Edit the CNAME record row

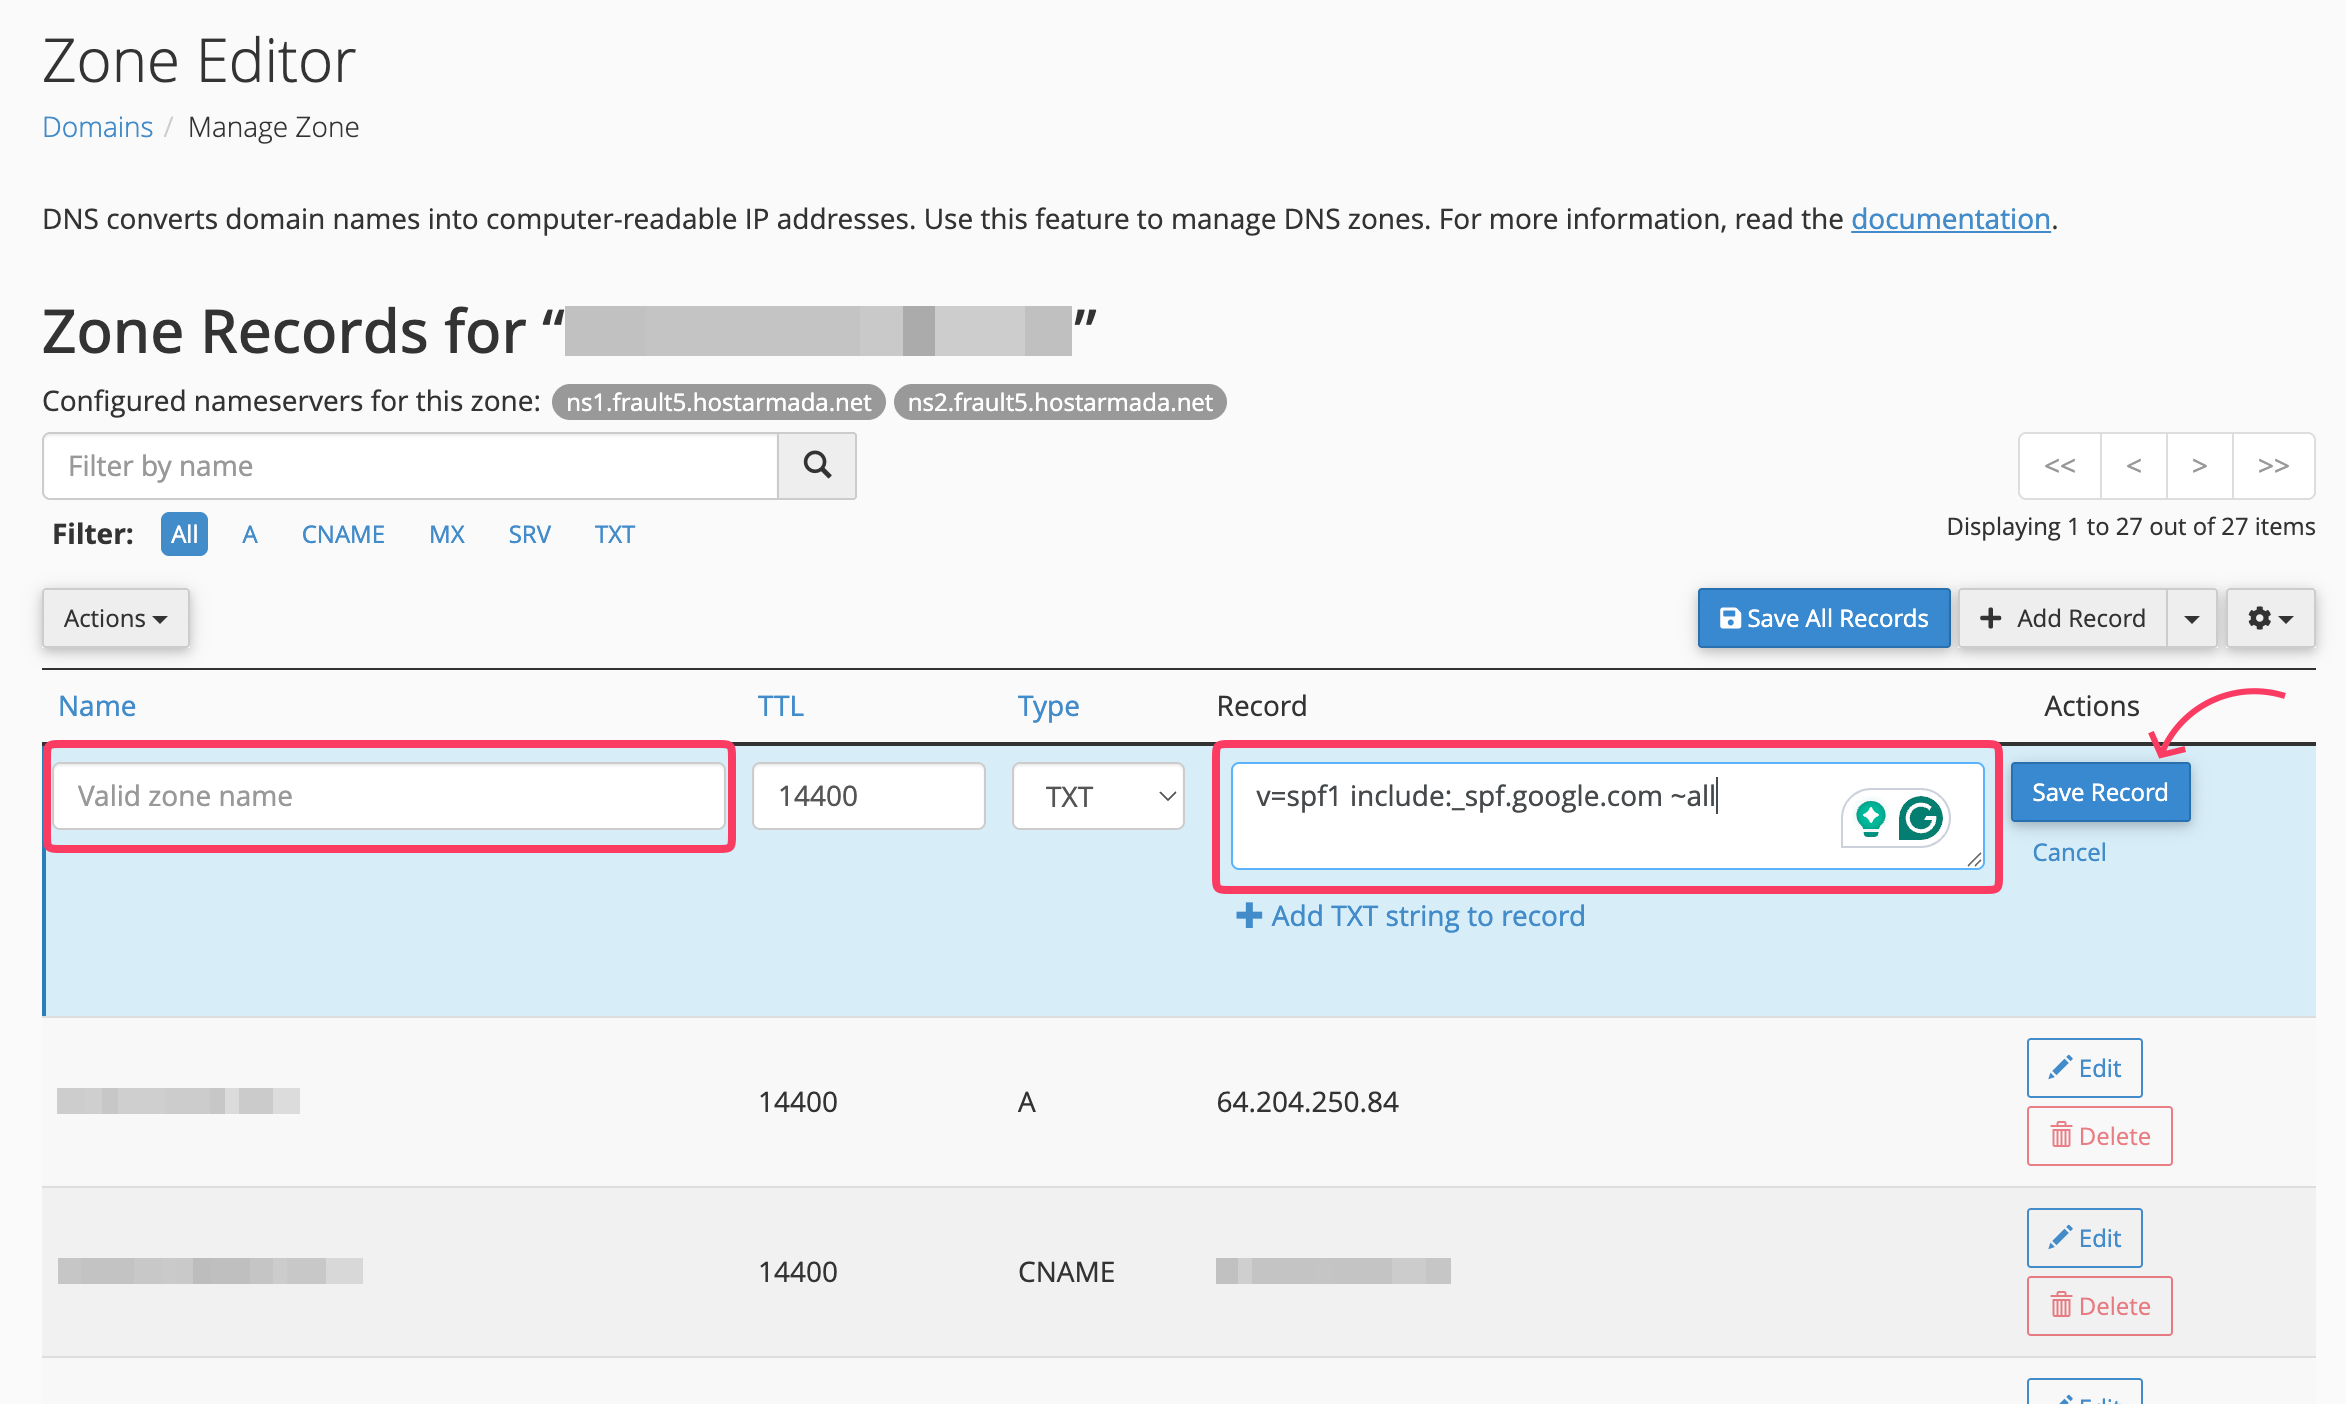2084,1238
